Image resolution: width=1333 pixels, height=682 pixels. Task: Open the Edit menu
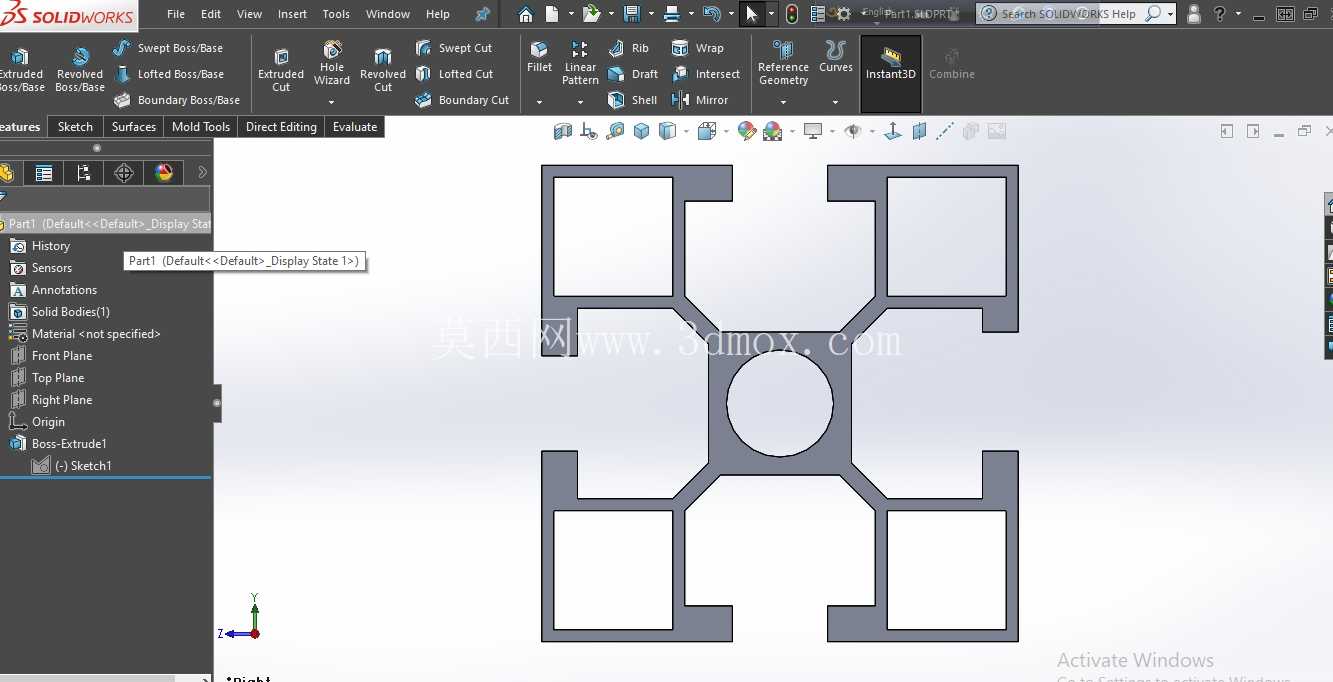[211, 14]
